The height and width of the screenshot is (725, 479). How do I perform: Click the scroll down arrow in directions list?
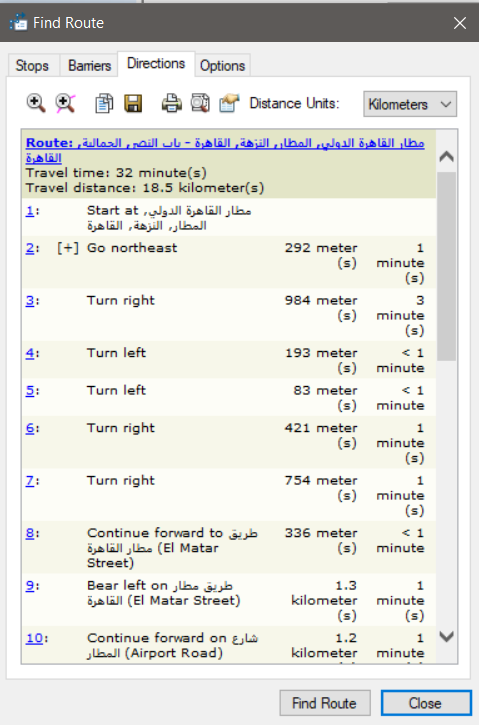[x=447, y=637]
